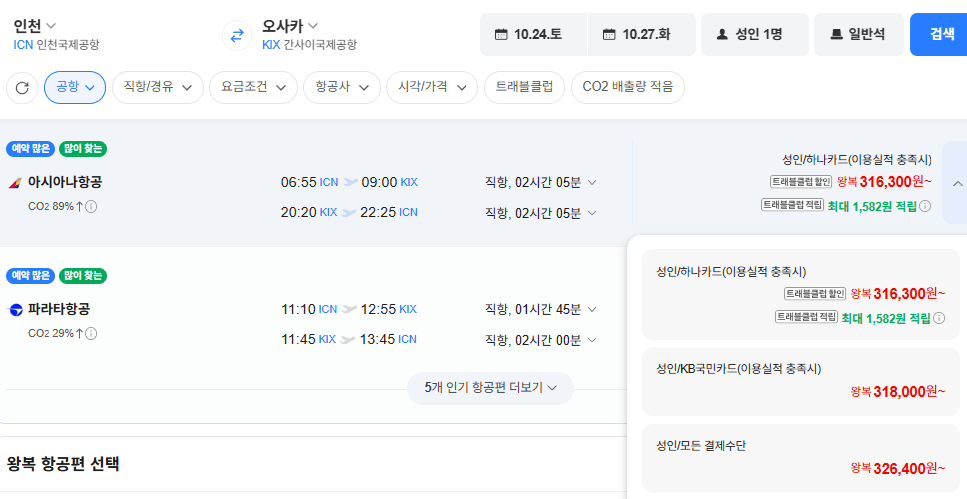
Task: Click the Asiana Airlines logo
Action: (15, 183)
